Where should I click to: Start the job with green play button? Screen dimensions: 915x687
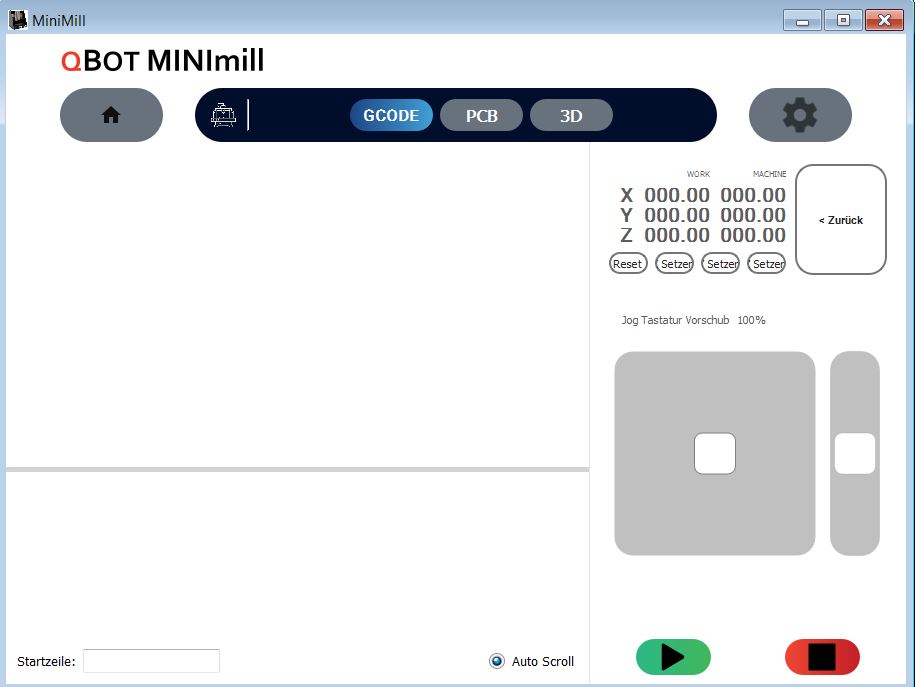click(673, 657)
